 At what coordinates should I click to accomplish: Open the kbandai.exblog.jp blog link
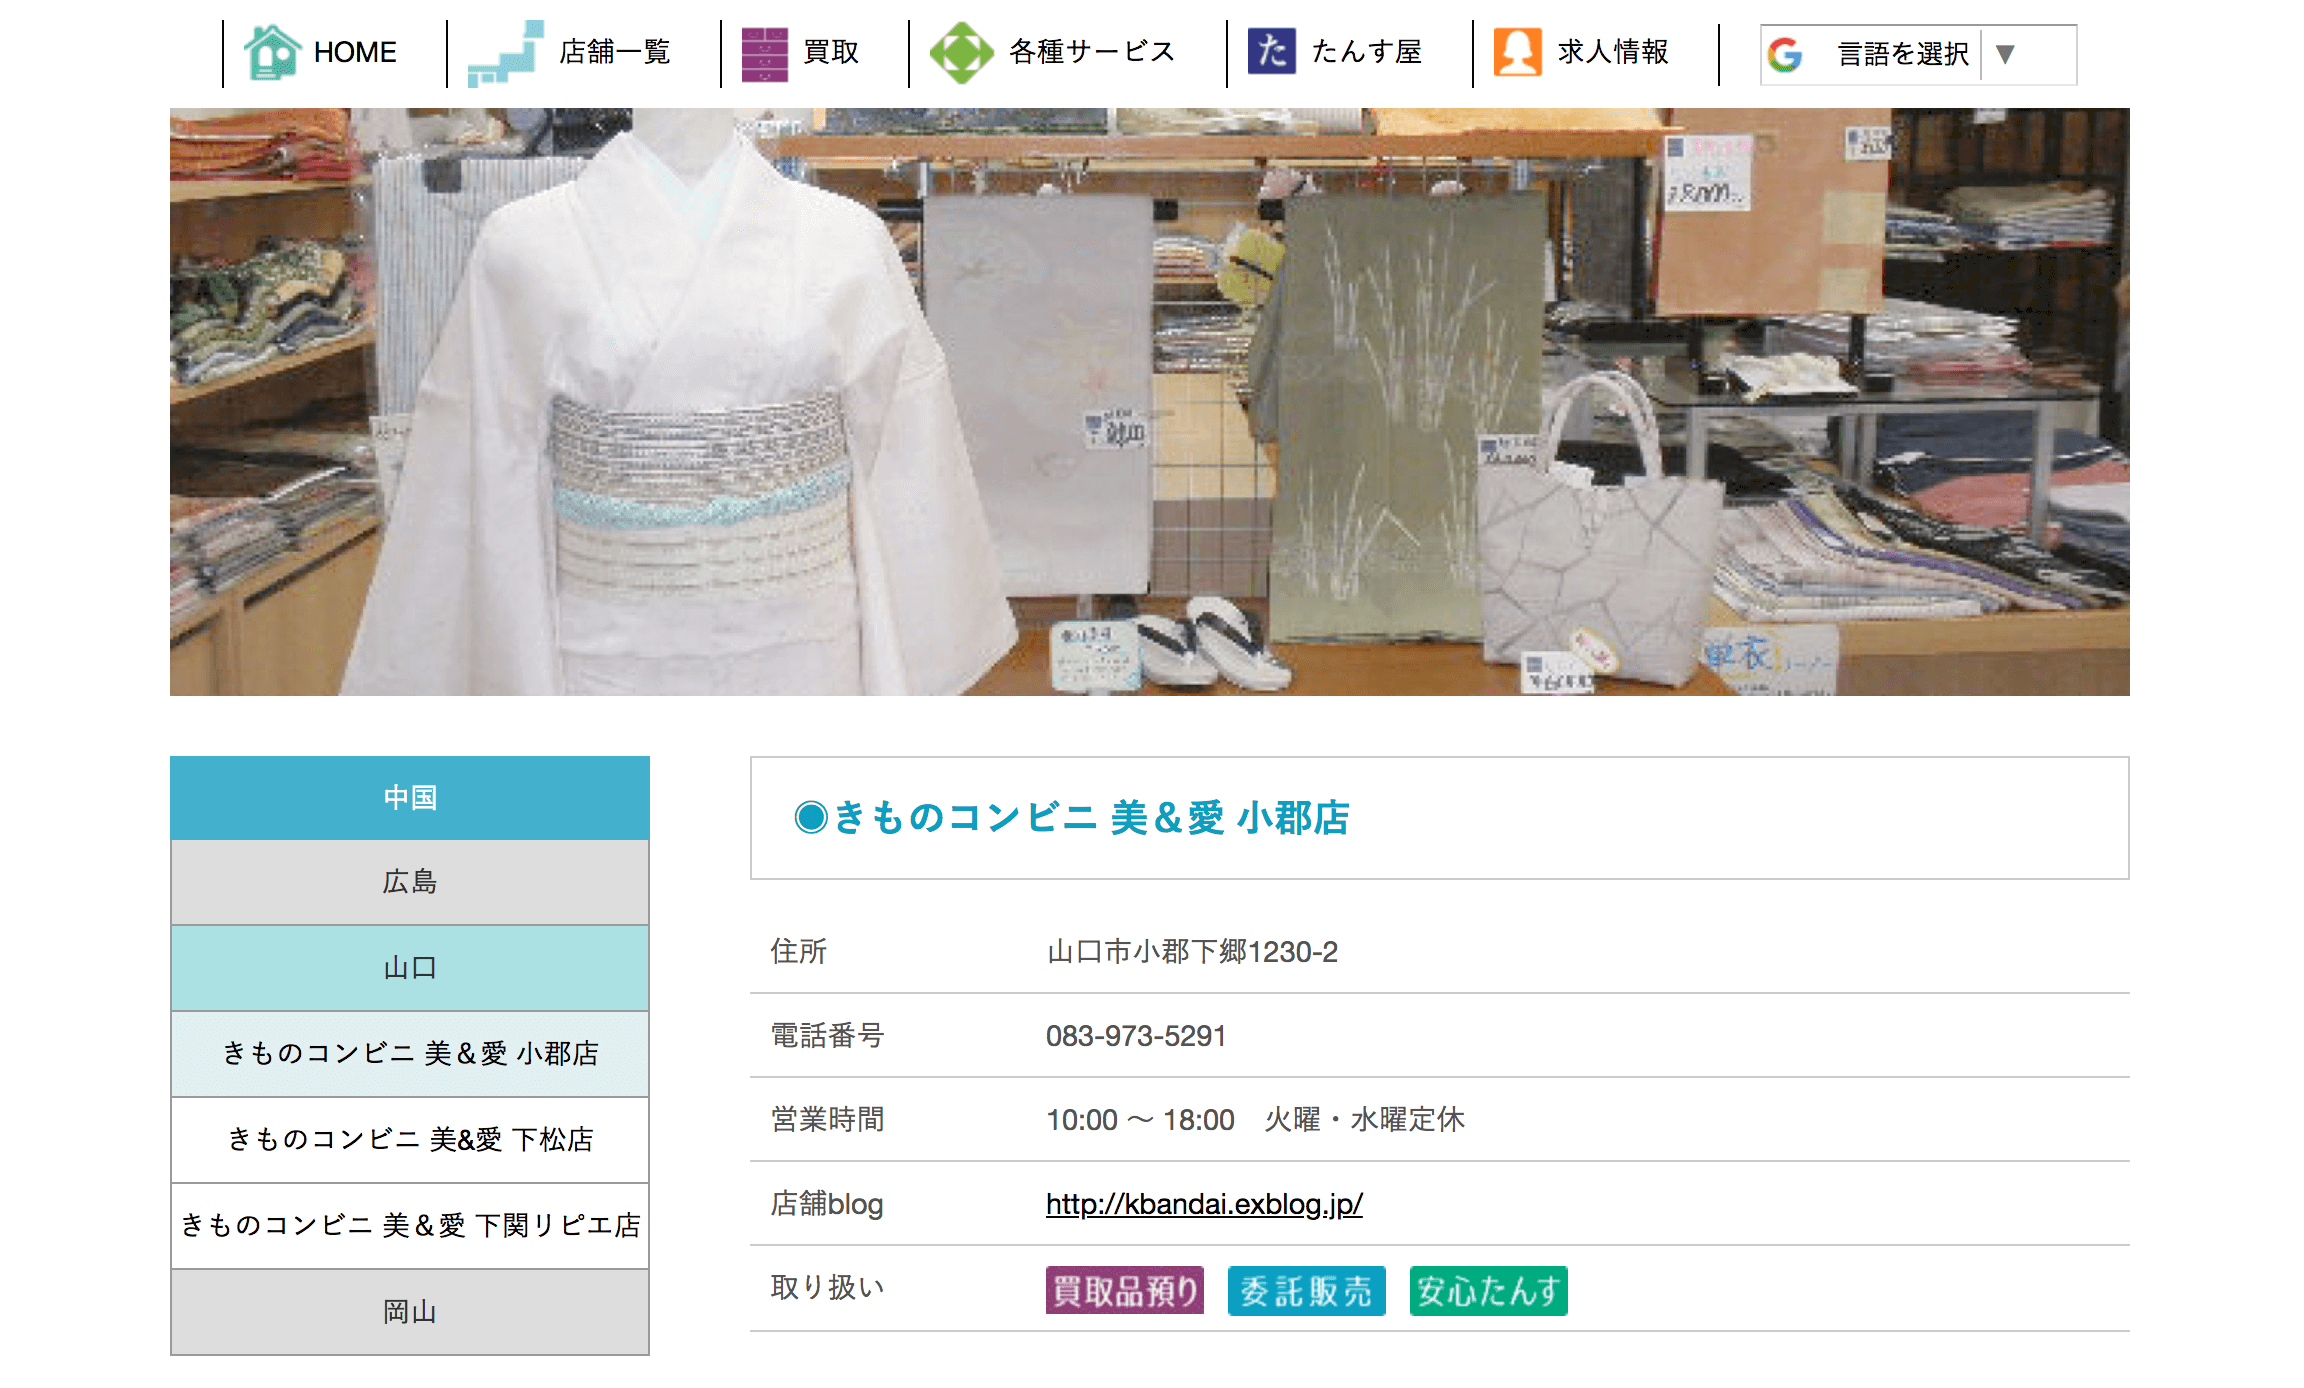[1204, 1204]
